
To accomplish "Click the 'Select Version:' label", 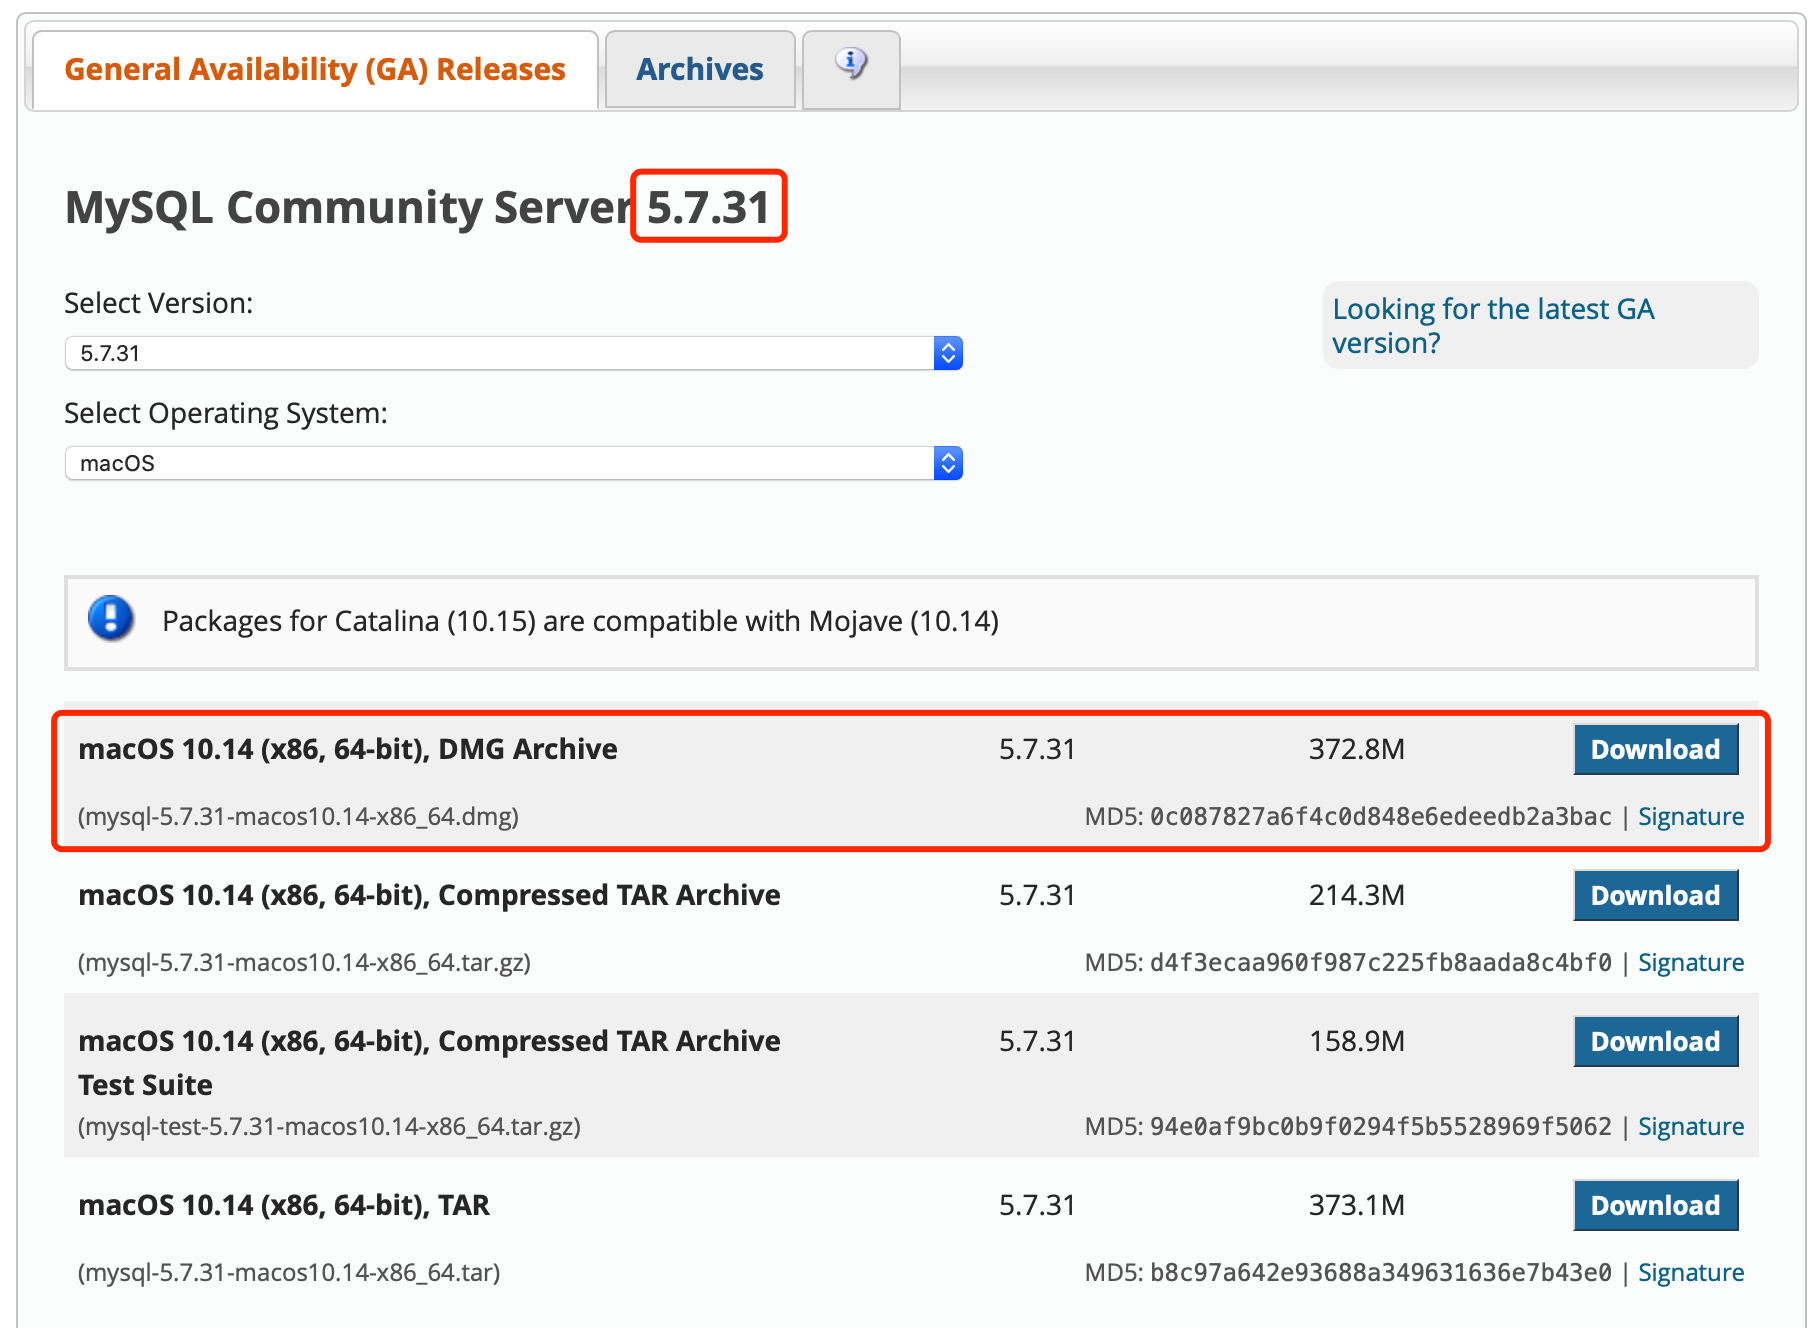I will [159, 303].
